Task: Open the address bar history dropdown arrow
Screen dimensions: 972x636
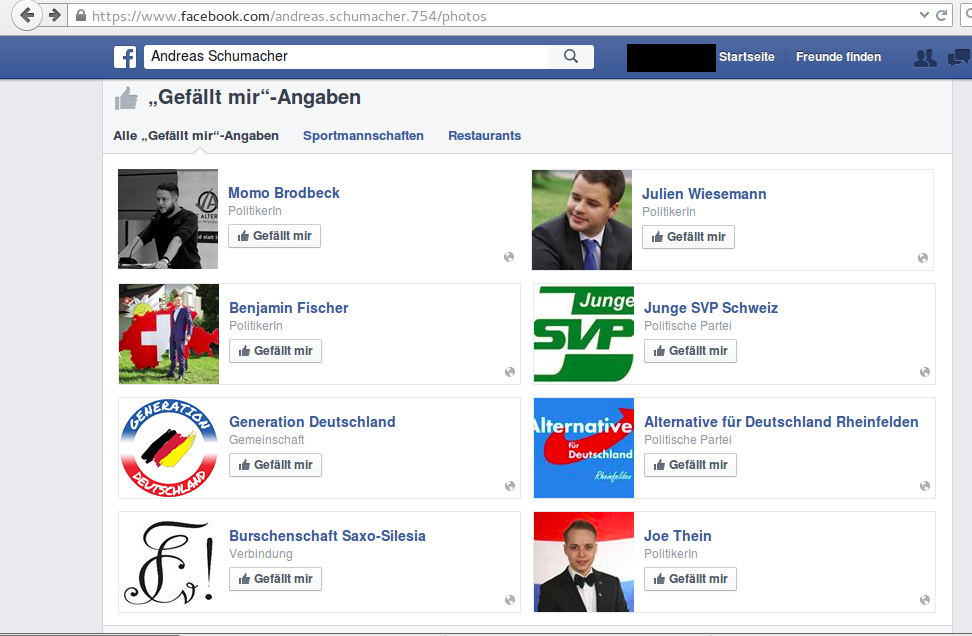Action: point(924,15)
